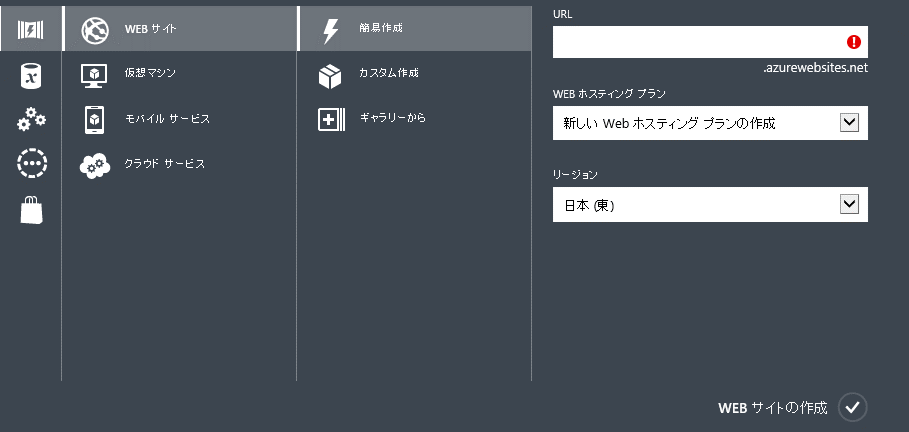Click the WEB サイト globe icon
909x432 pixels.
(95, 30)
